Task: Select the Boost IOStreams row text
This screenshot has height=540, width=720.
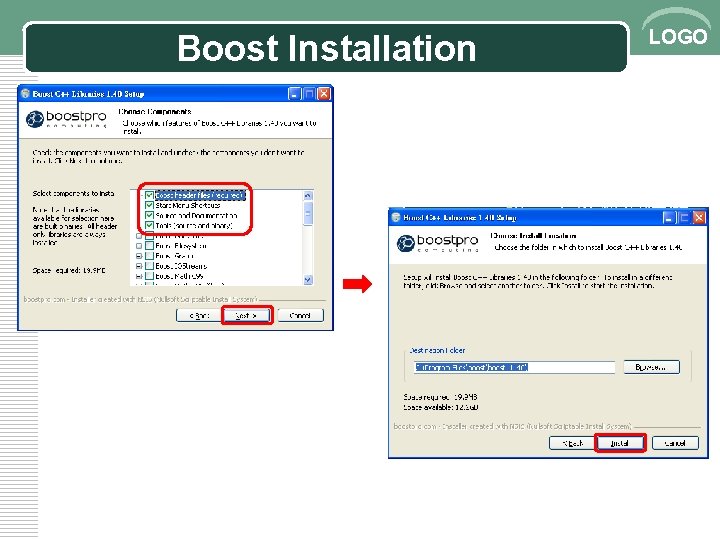Action: click(181, 266)
